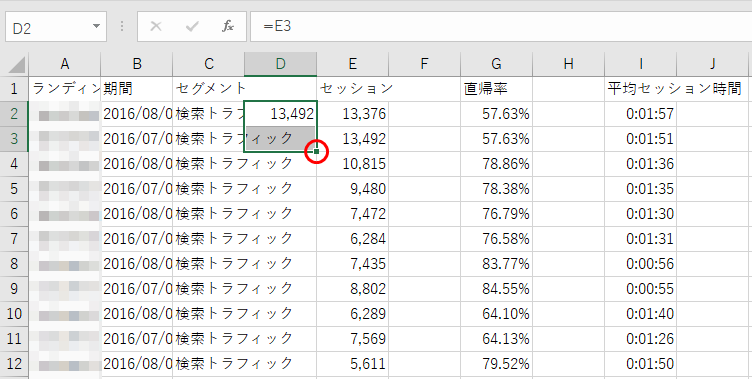The width and height of the screenshot is (752, 379).
Task: Click the session time 0:00:56 cell
Action: coord(640,263)
